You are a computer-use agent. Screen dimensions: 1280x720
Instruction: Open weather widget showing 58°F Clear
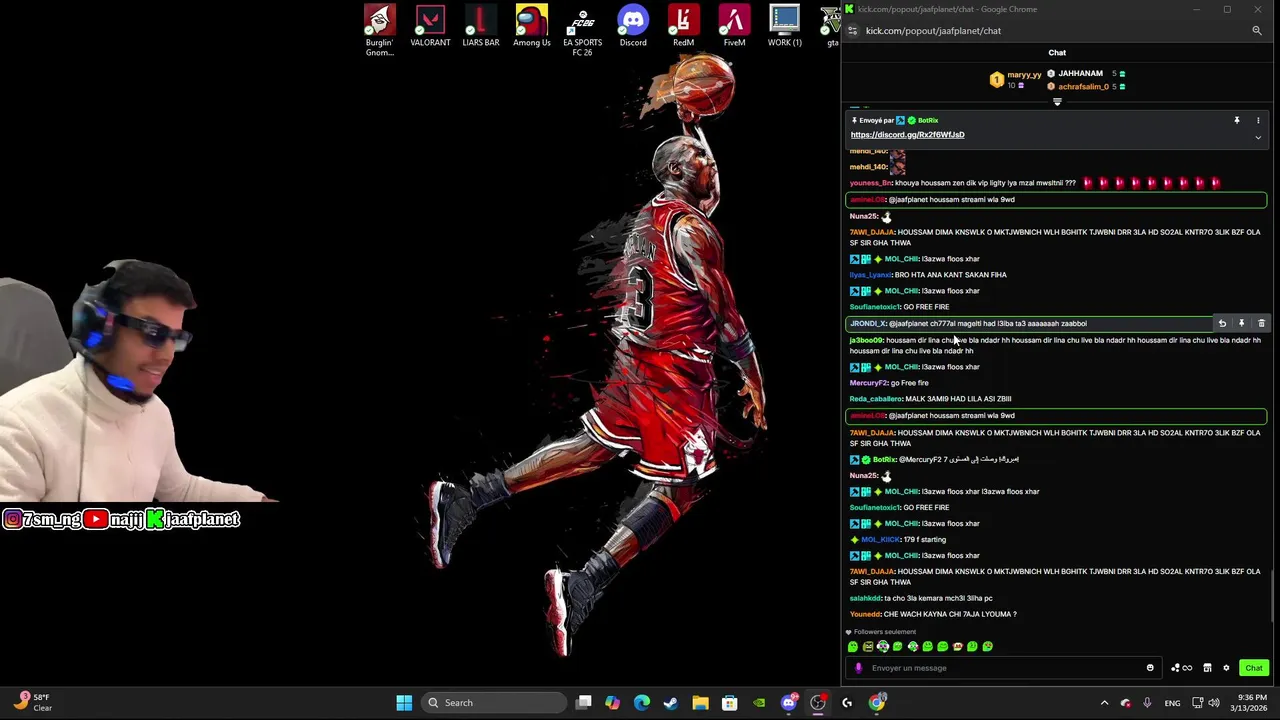point(33,703)
